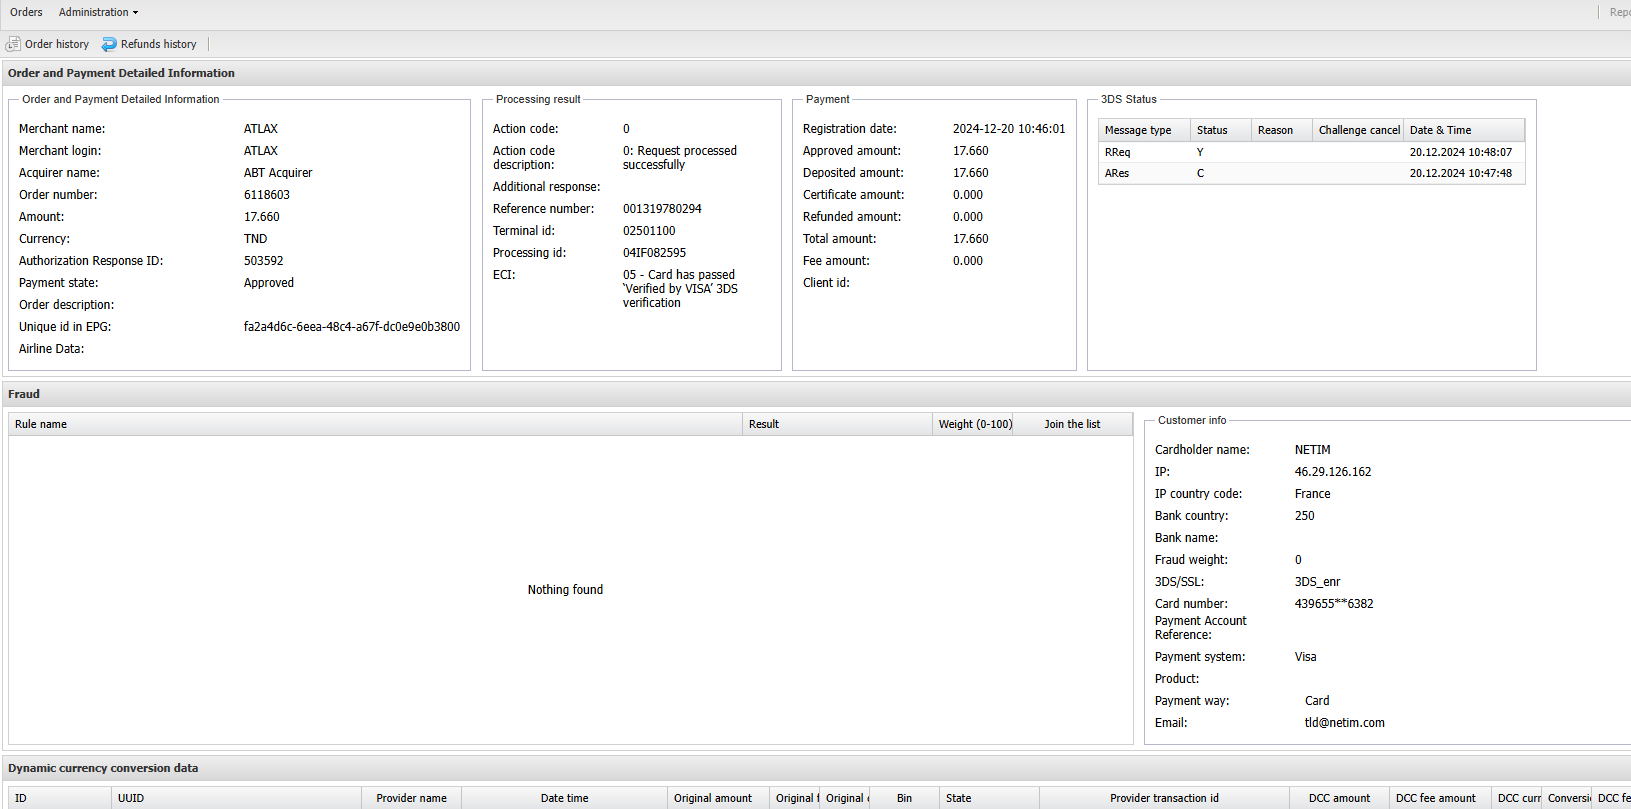Click the partially visible Reports menu at top right
The width and height of the screenshot is (1631, 809).
pos(1619,12)
